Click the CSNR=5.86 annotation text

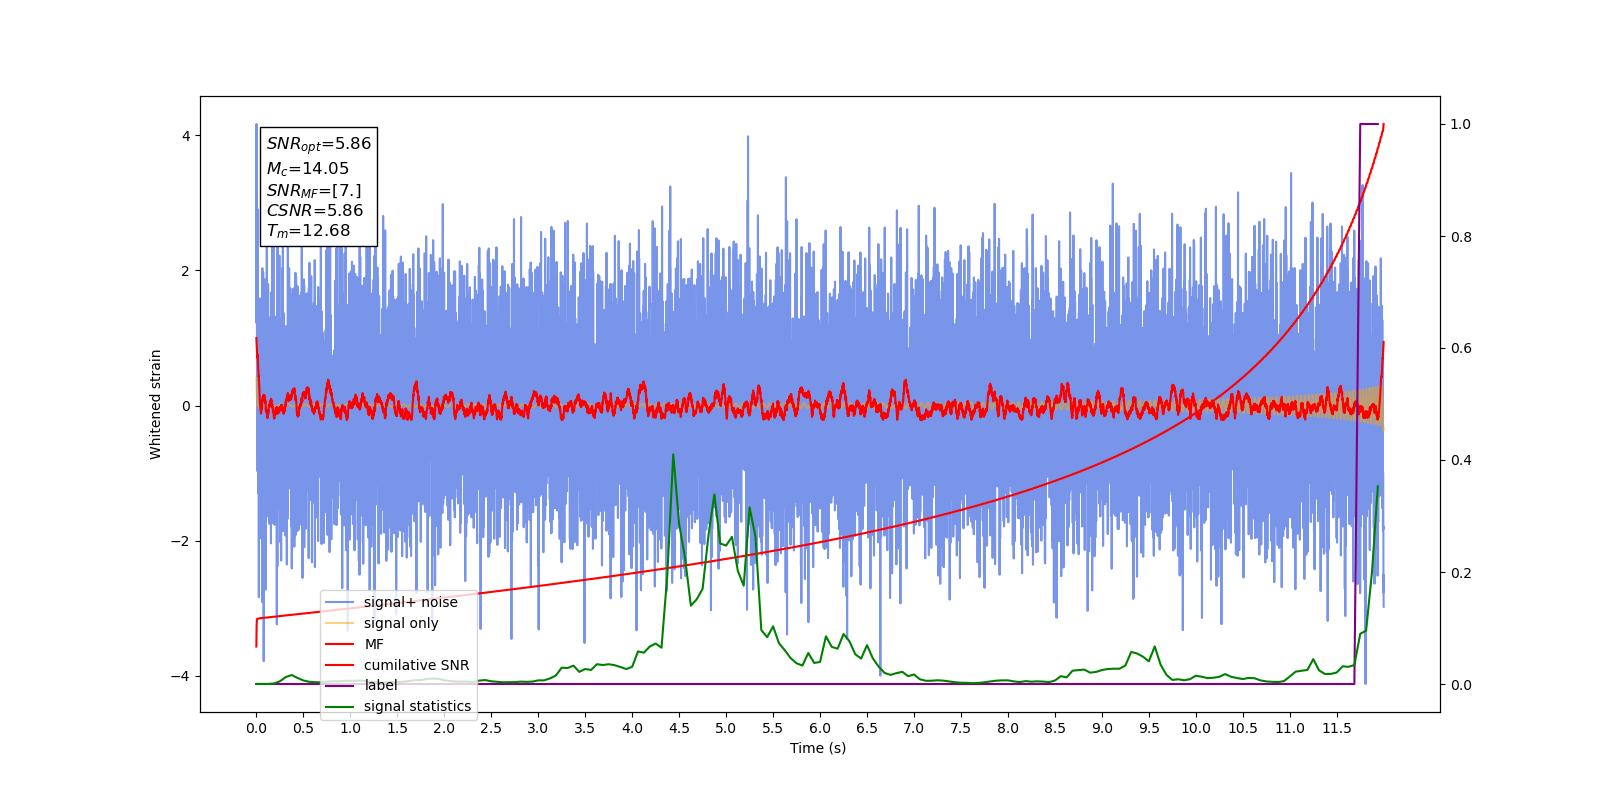[315, 210]
